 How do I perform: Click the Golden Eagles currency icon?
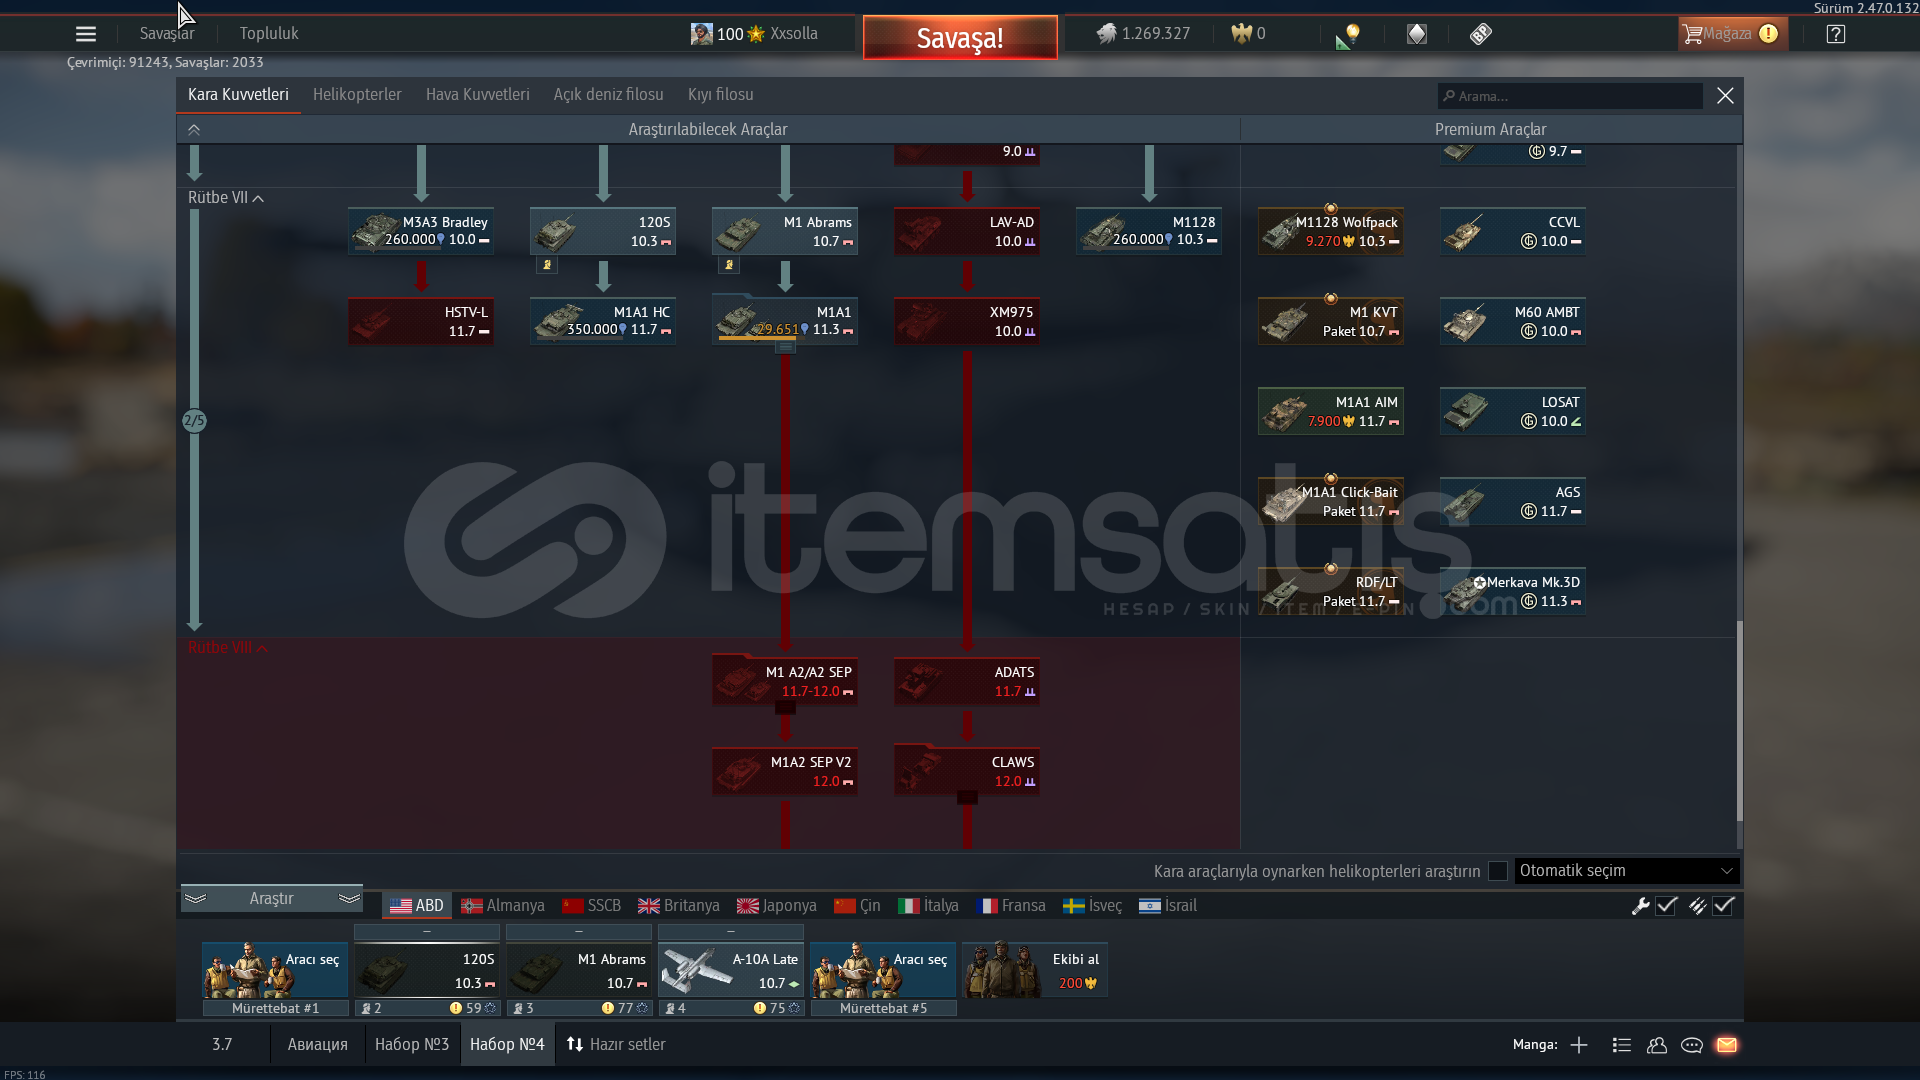point(1241,34)
